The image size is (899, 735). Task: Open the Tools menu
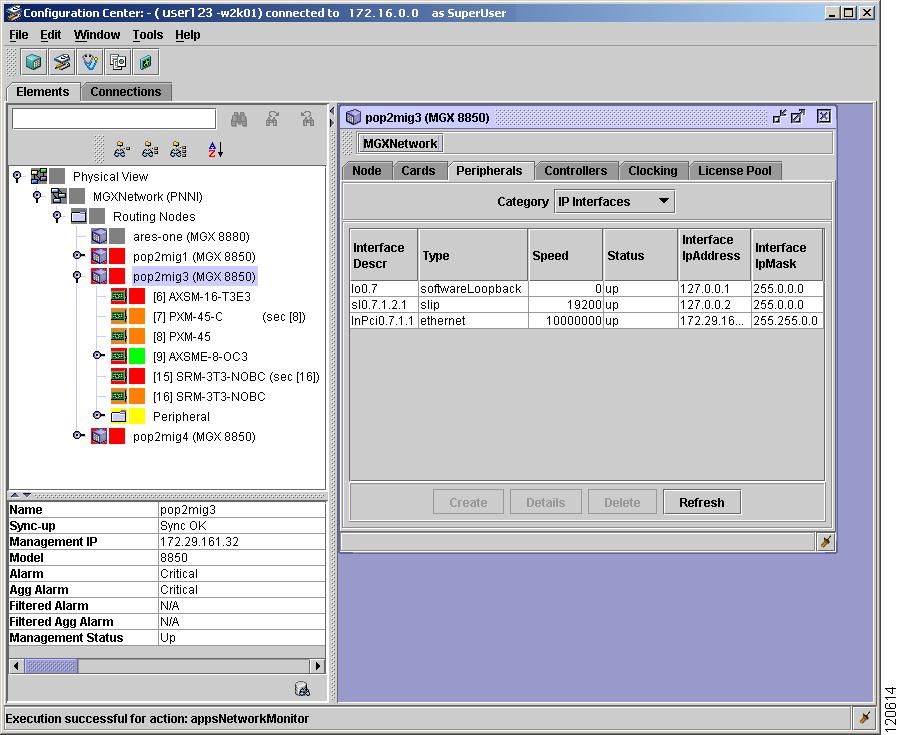[x=148, y=35]
